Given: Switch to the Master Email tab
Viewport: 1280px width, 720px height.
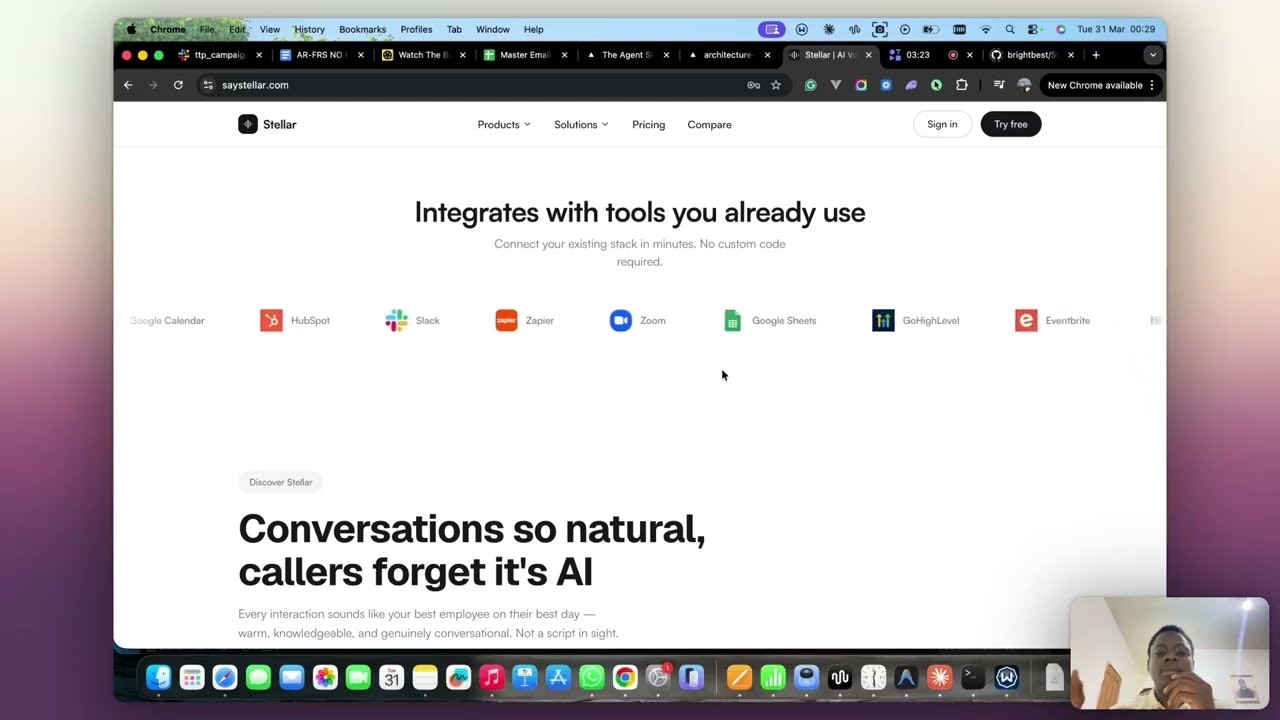Looking at the screenshot, I should tap(524, 55).
